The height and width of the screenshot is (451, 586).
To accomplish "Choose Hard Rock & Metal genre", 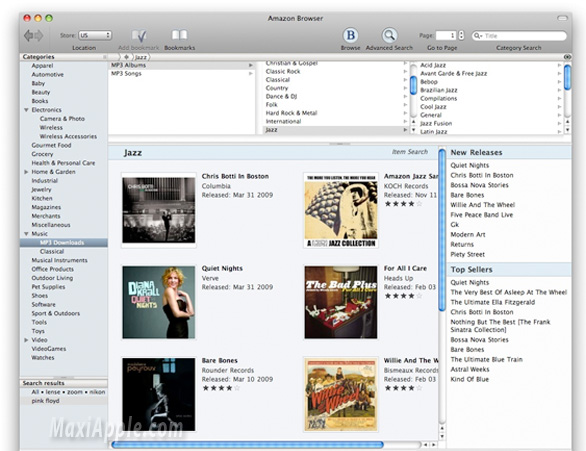I will pyautogui.click(x=292, y=113).
